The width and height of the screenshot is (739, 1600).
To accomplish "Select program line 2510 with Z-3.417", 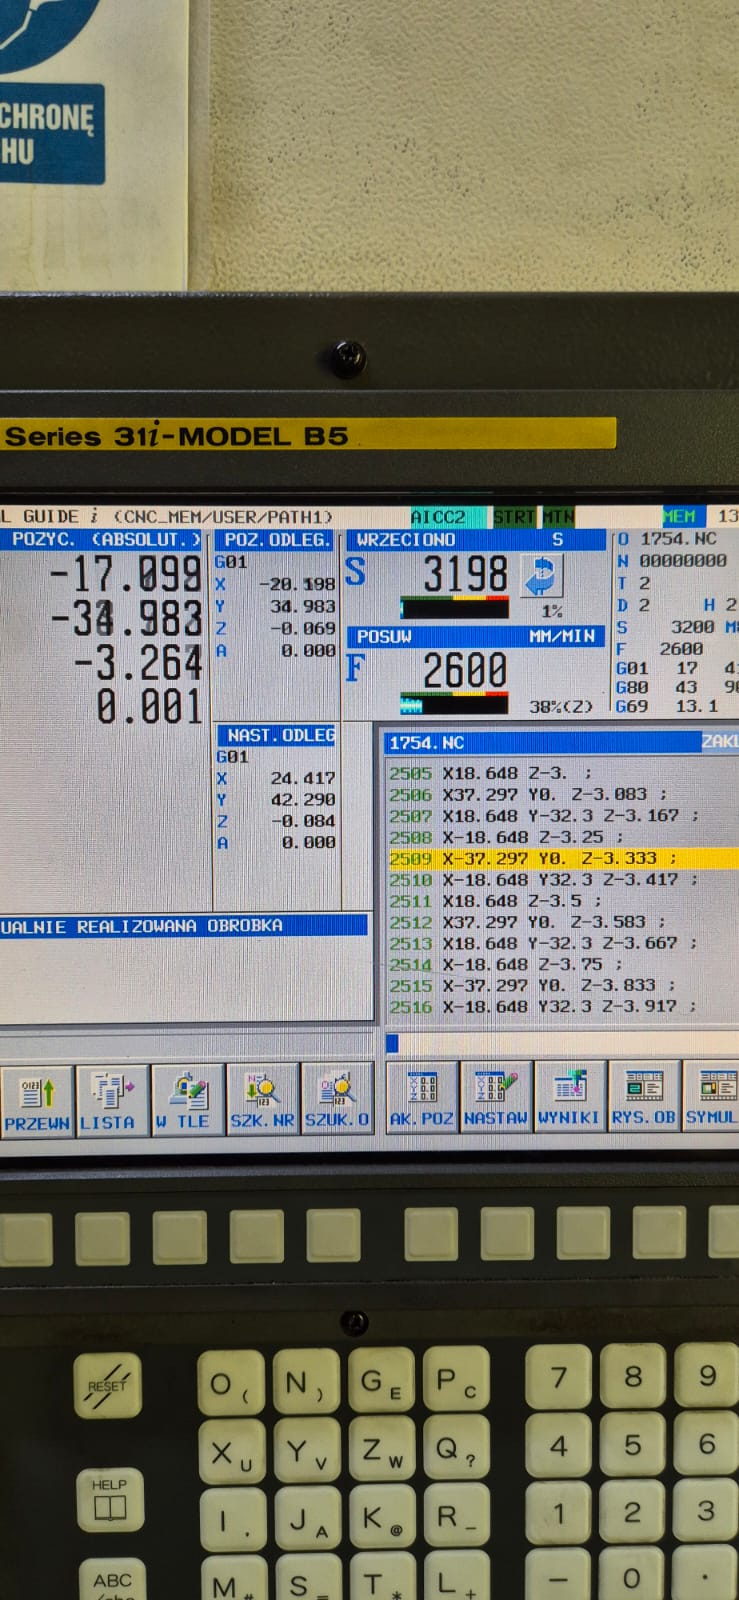I will (x=544, y=880).
